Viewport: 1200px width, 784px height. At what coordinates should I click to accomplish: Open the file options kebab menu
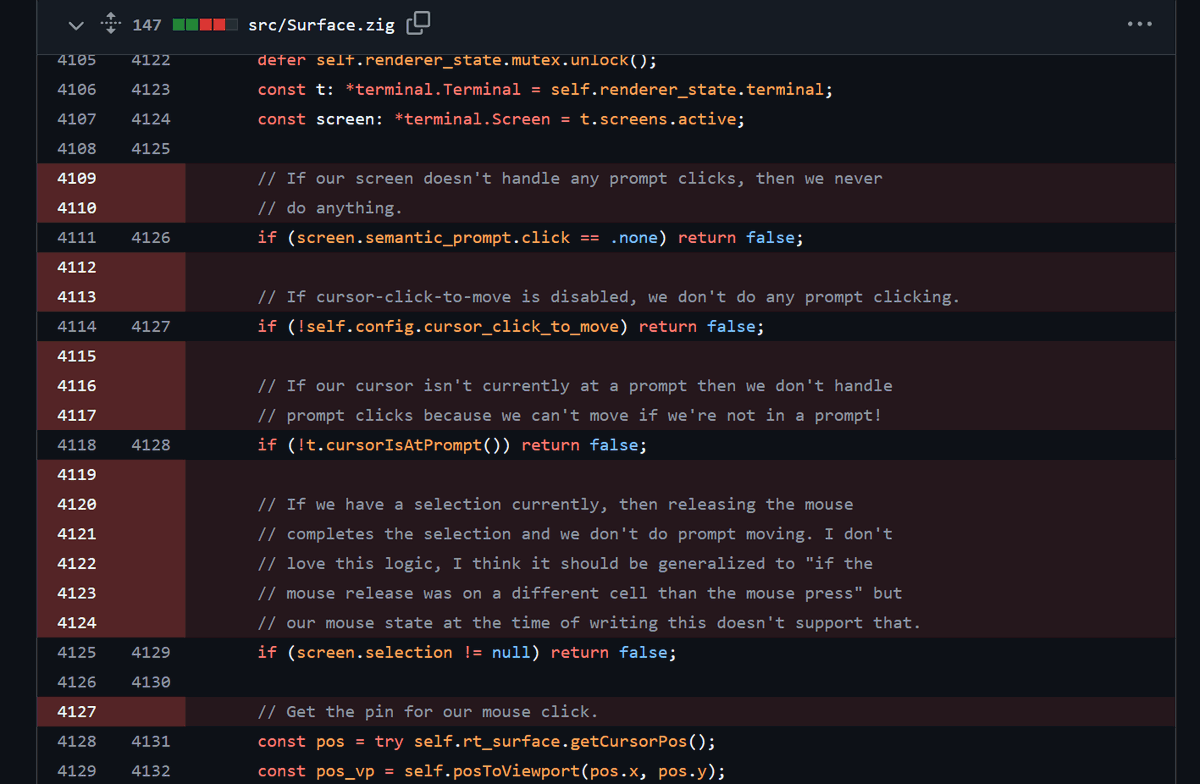(x=1139, y=24)
